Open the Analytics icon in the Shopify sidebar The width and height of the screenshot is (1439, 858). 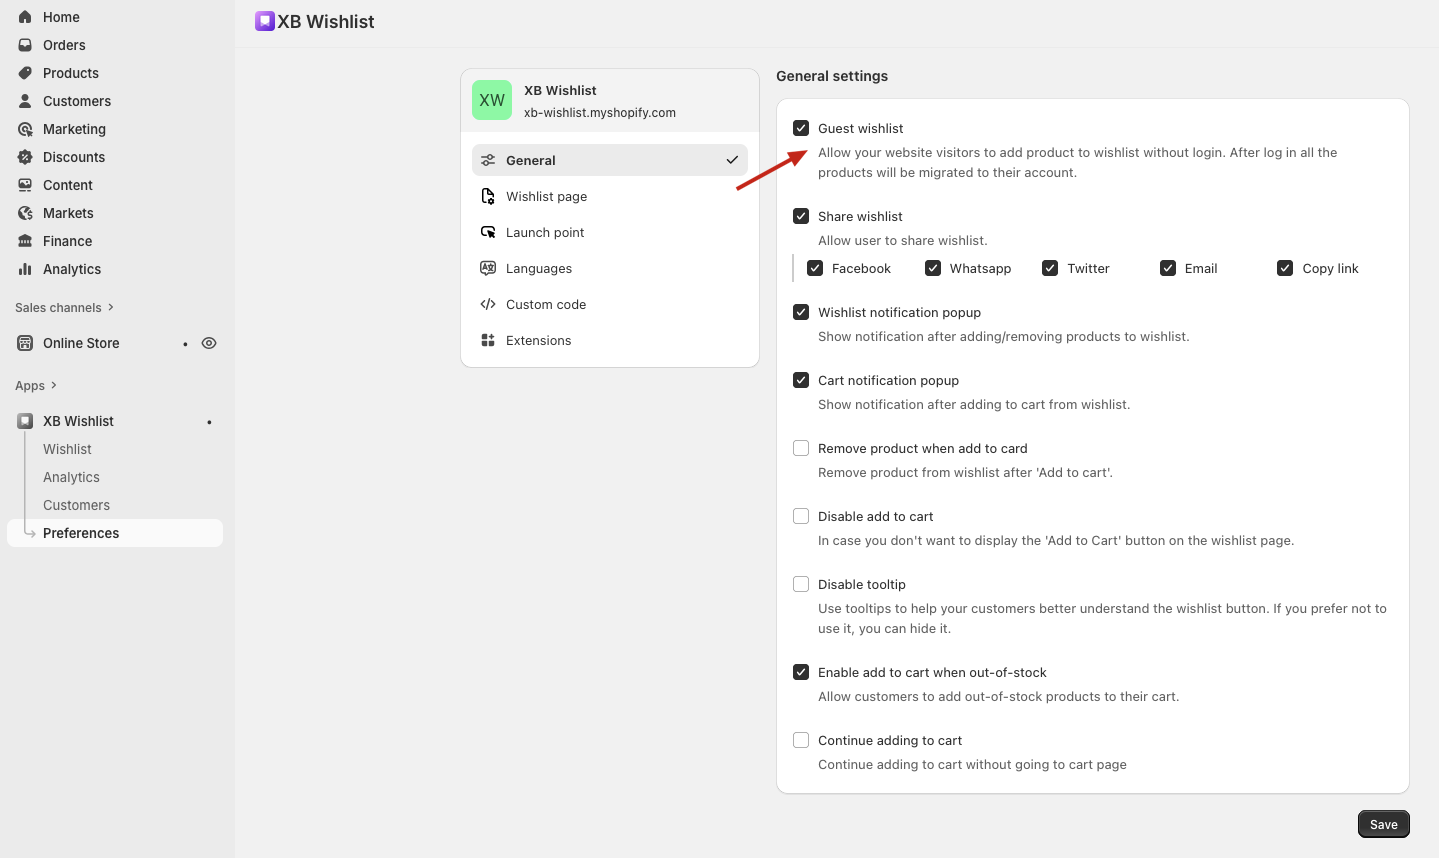pos(24,269)
